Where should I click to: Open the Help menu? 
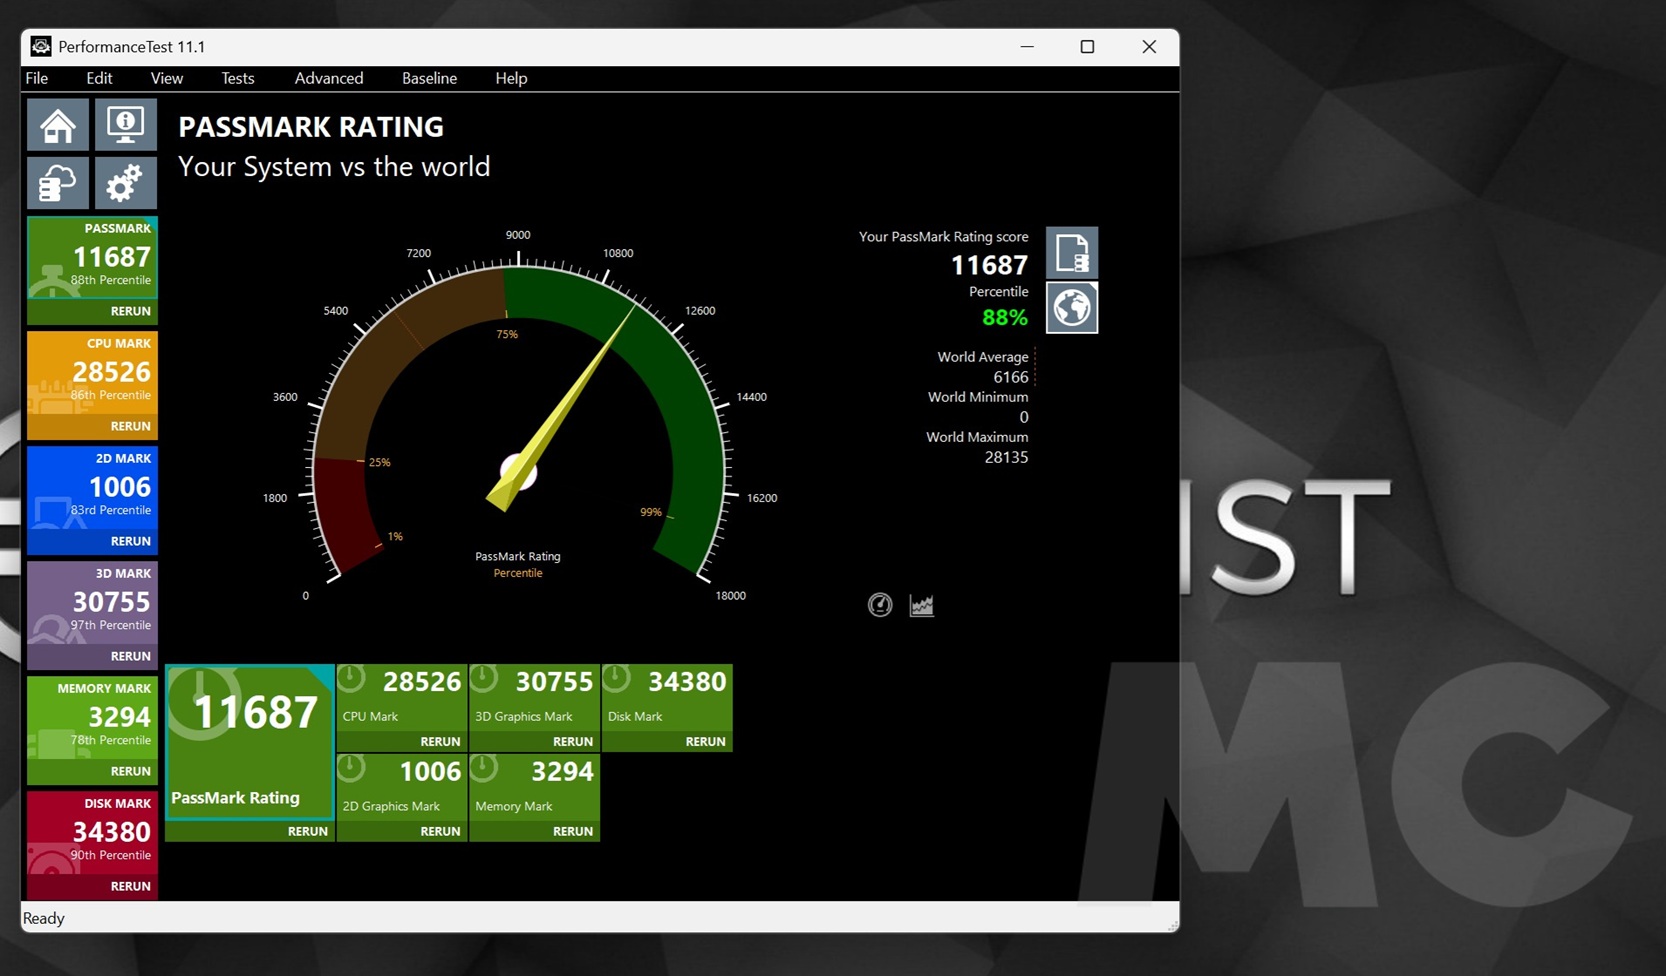(x=511, y=78)
